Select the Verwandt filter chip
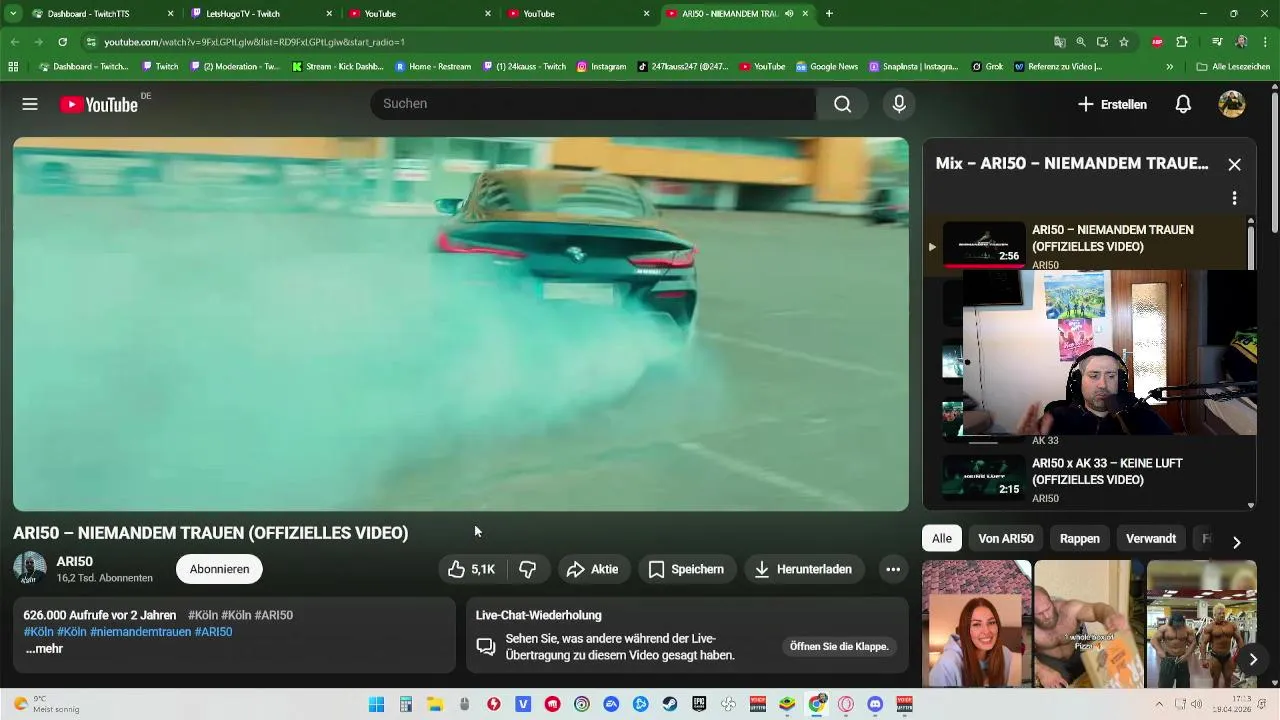This screenshot has height=720, width=1280. point(1150,538)
